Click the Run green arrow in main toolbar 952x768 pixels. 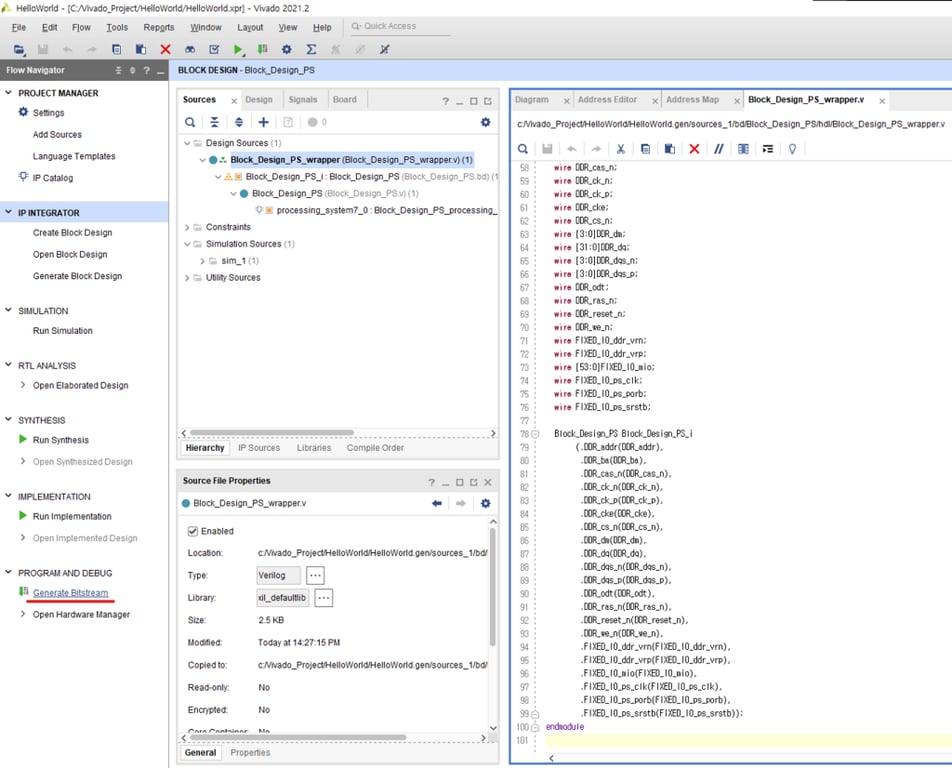tap(238, 49)
